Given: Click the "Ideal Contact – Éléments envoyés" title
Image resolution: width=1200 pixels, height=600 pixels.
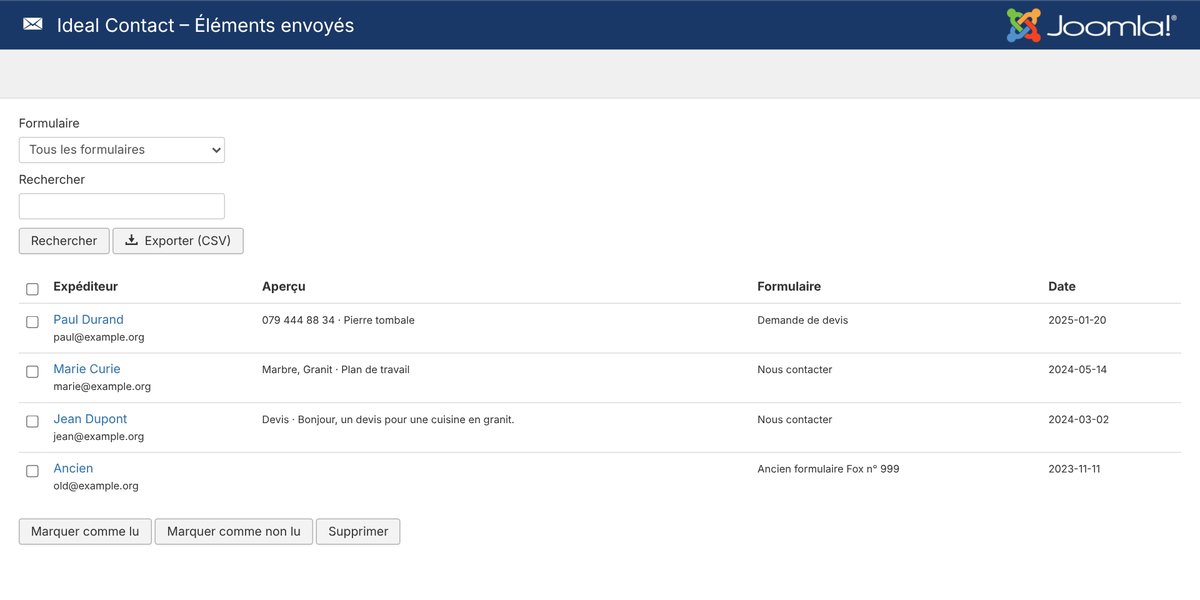Looking at the screenshot, I should (x=205, y=25).
